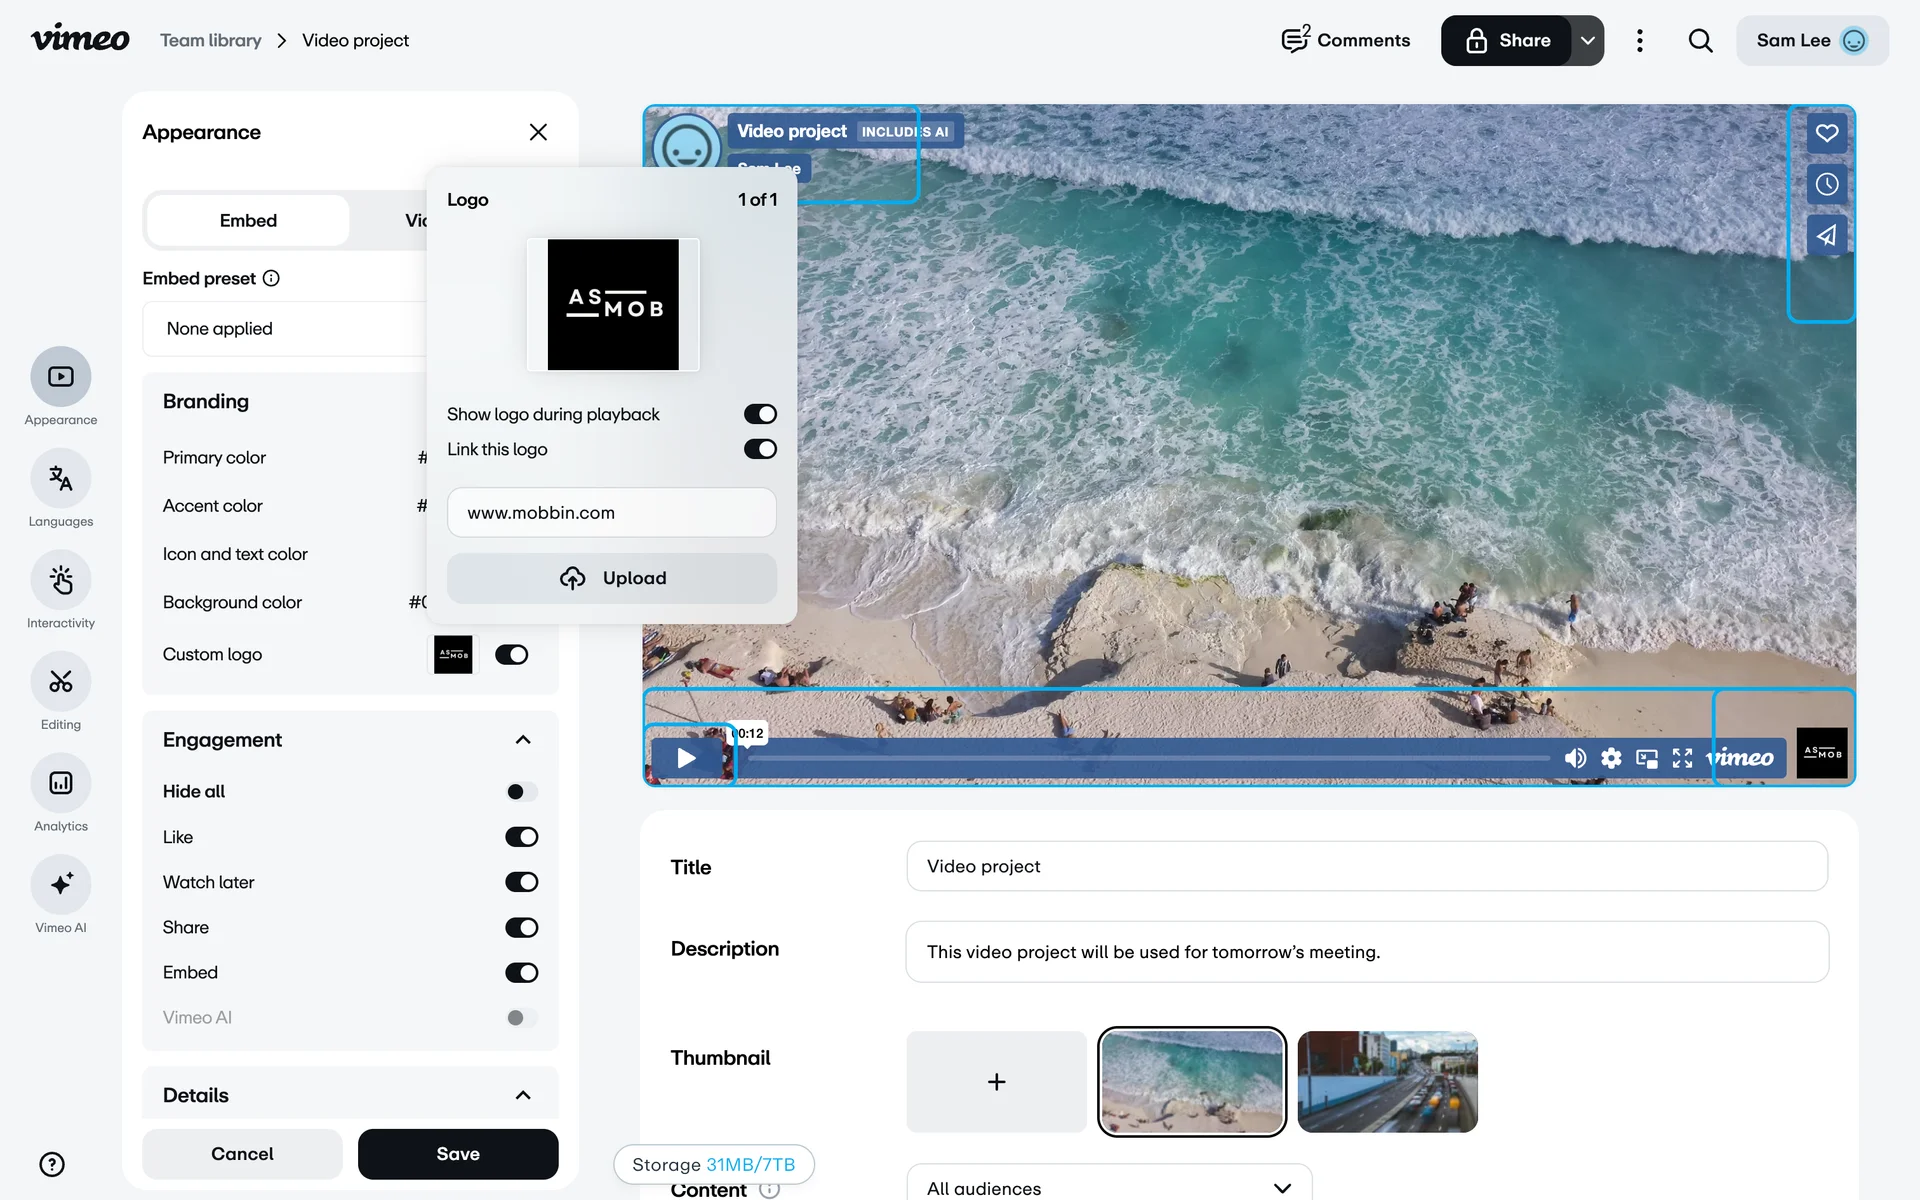Image resolution: width=1920 pixels, height=1200 pixels.
Task: Click the heart Like icon on player
Action: (x=1826, y=133)
